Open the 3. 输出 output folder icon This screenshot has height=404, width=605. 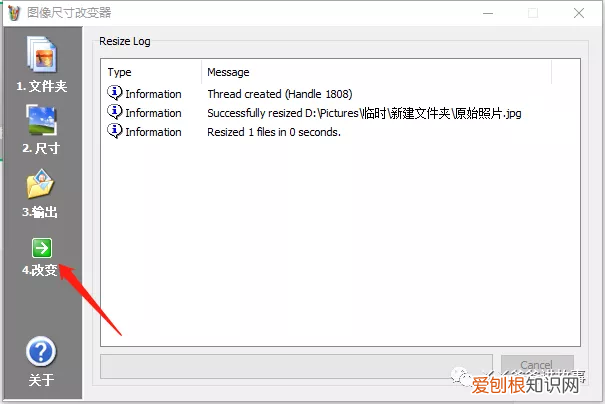point(40,183)
